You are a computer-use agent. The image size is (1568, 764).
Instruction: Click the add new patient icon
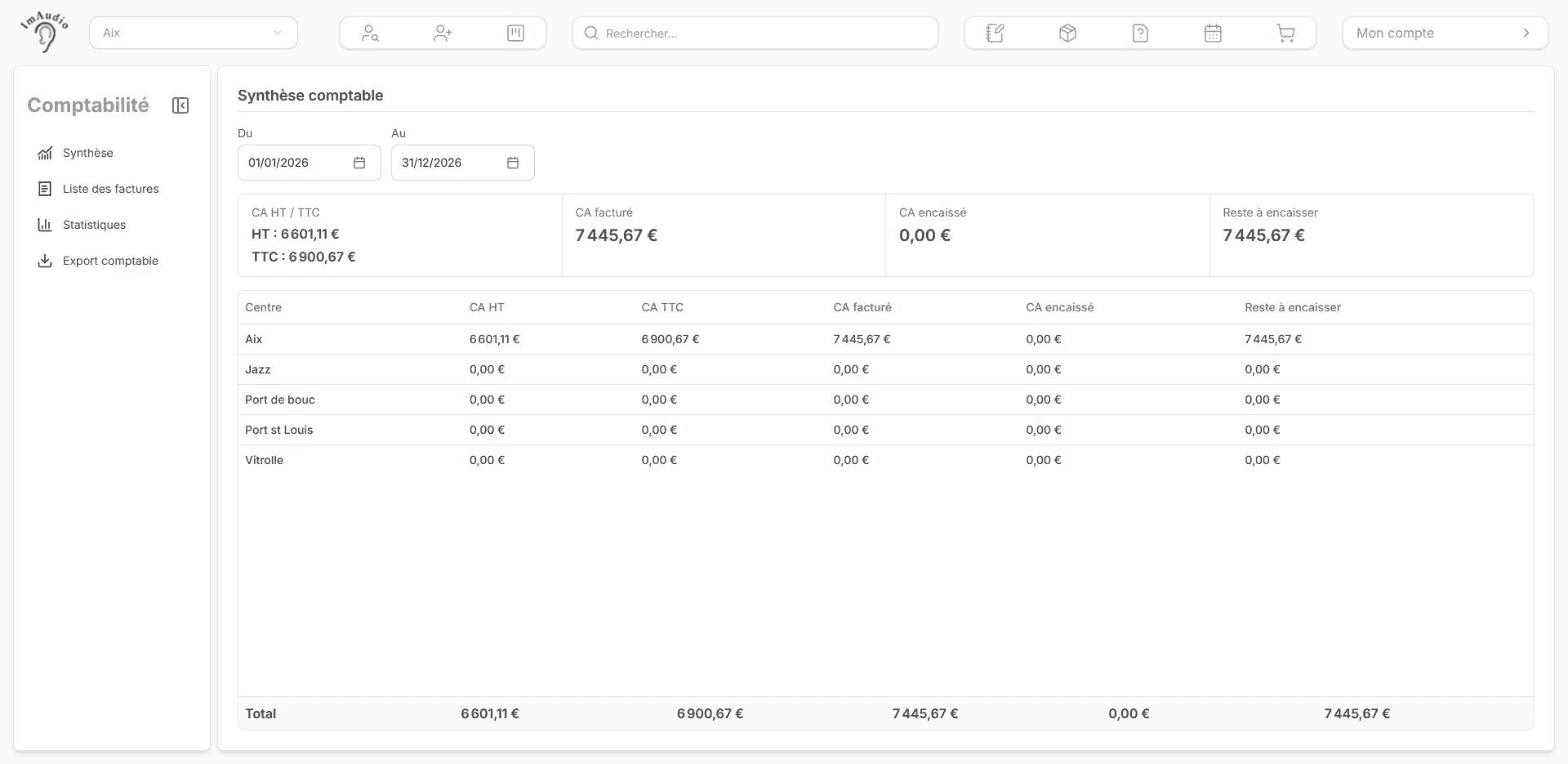(443, 33)
